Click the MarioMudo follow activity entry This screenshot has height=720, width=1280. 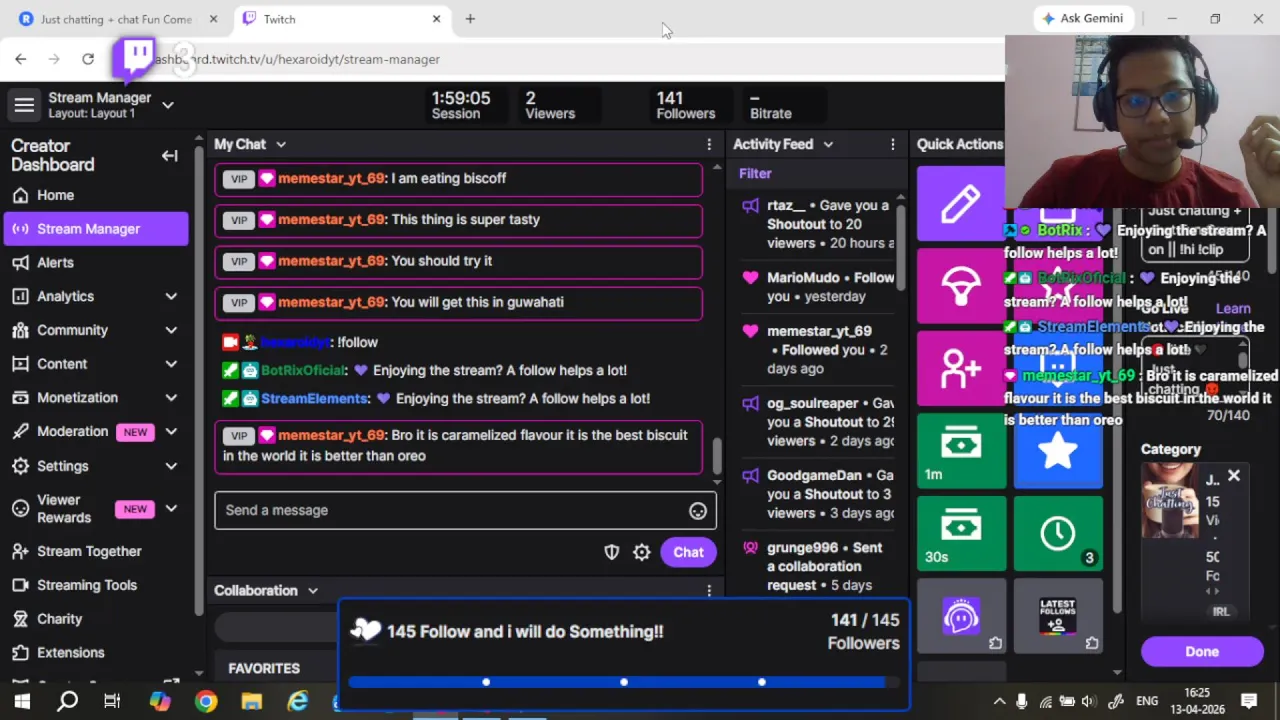click(818, 287)
